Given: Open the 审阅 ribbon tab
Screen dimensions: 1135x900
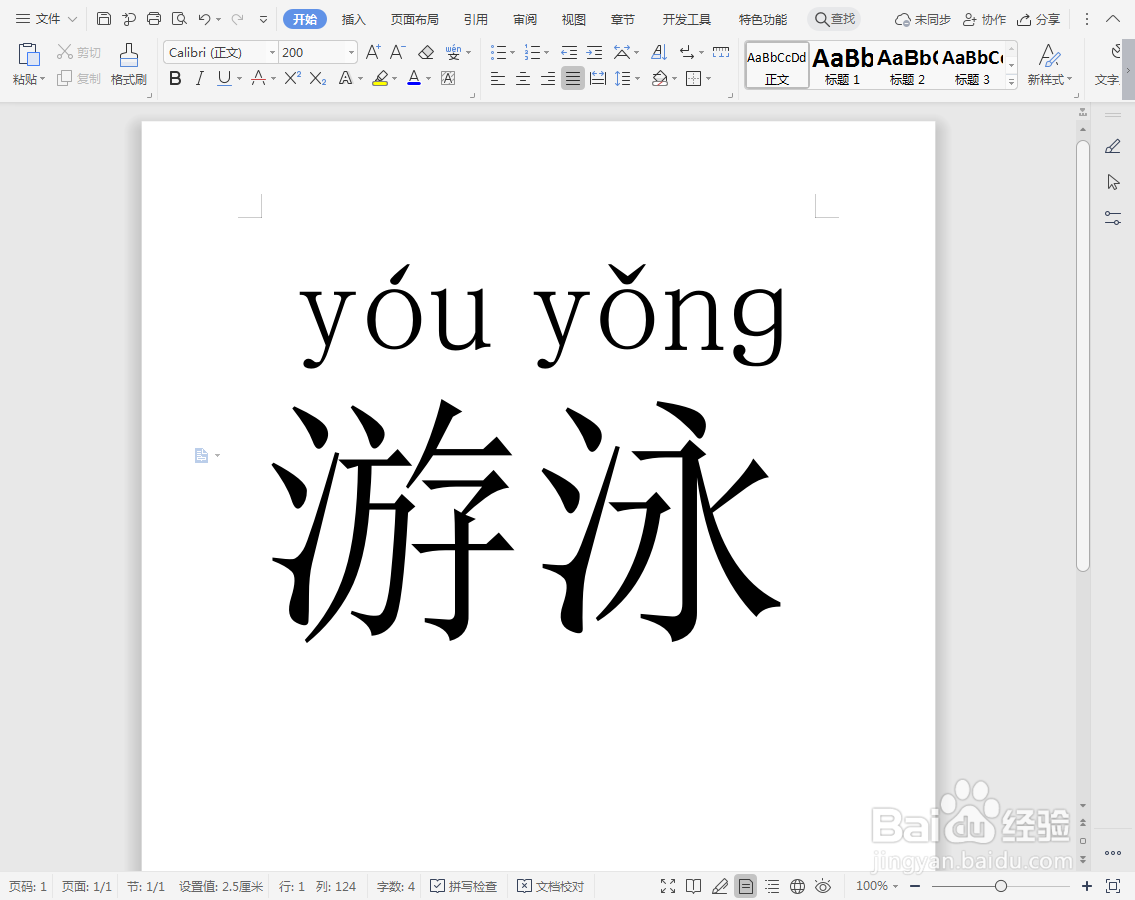Looking at the screenshot, I should tap(524, 19).
